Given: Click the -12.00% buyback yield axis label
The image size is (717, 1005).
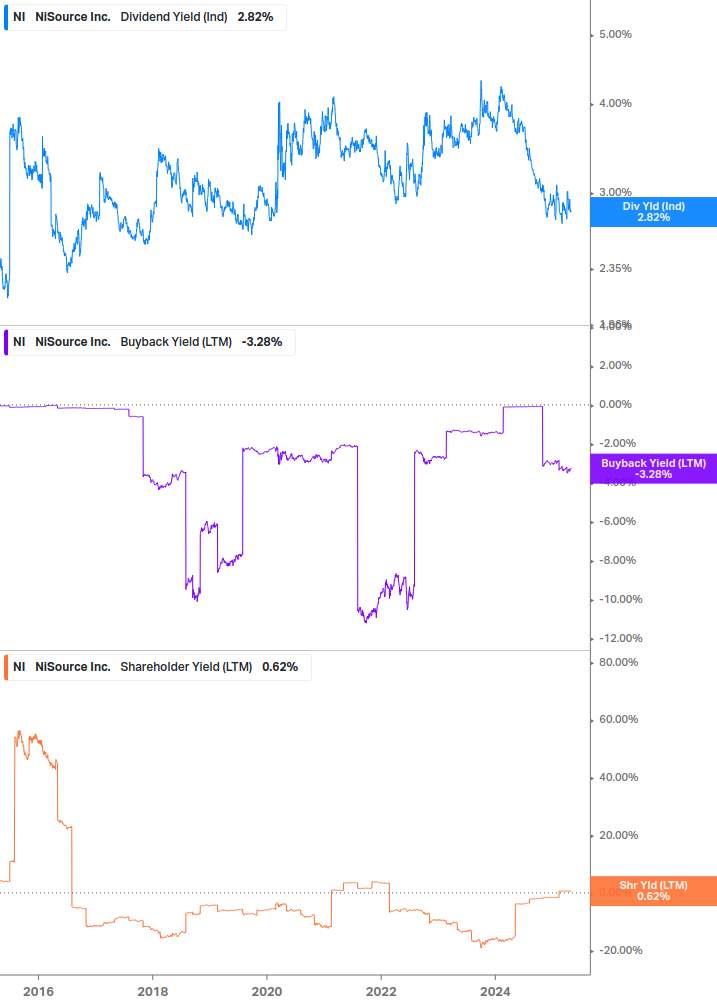Looking at the screenshot, I should pyautogui.click(x=620, y=638).
